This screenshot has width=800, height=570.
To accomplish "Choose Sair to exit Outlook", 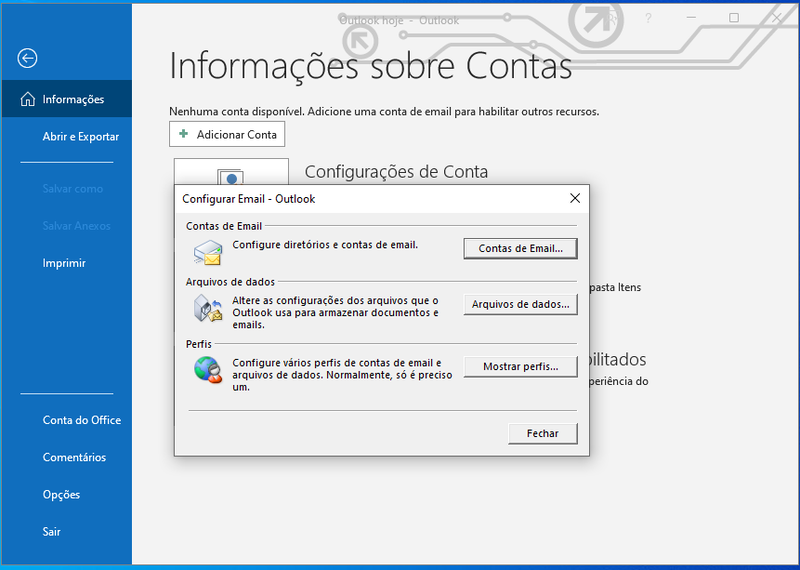I will [52, 532].
